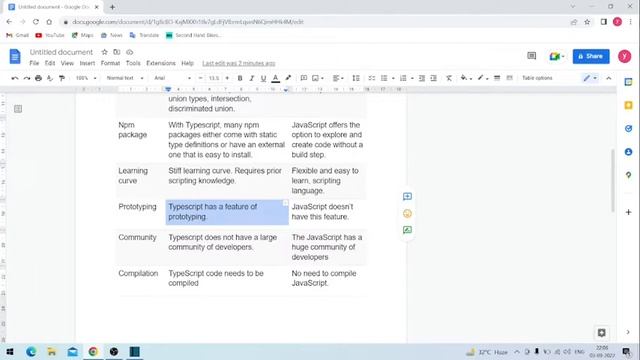Open the Arial font dropdown
Image resolution: width=640 pixels, height=360 pixels.
pyautogui.click(x=172, y=78)
